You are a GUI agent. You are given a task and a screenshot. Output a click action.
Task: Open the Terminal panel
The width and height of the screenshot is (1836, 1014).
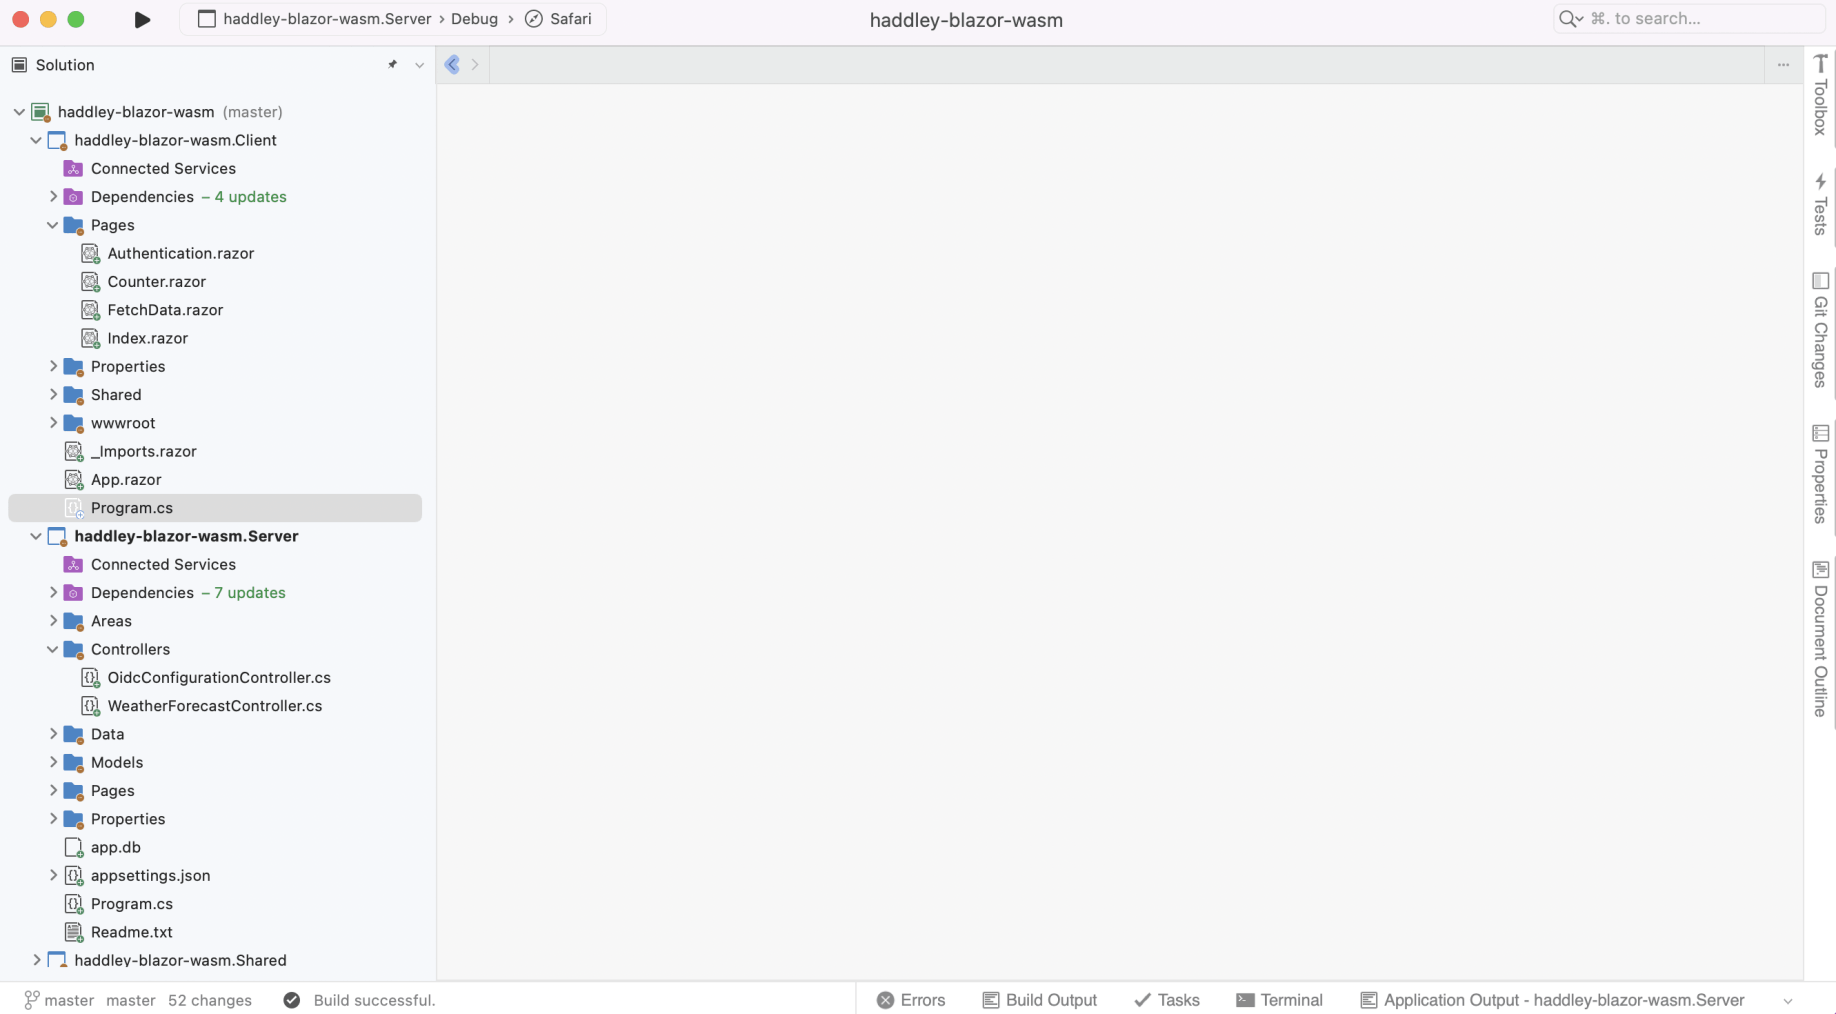(x=1279, y=1000)
